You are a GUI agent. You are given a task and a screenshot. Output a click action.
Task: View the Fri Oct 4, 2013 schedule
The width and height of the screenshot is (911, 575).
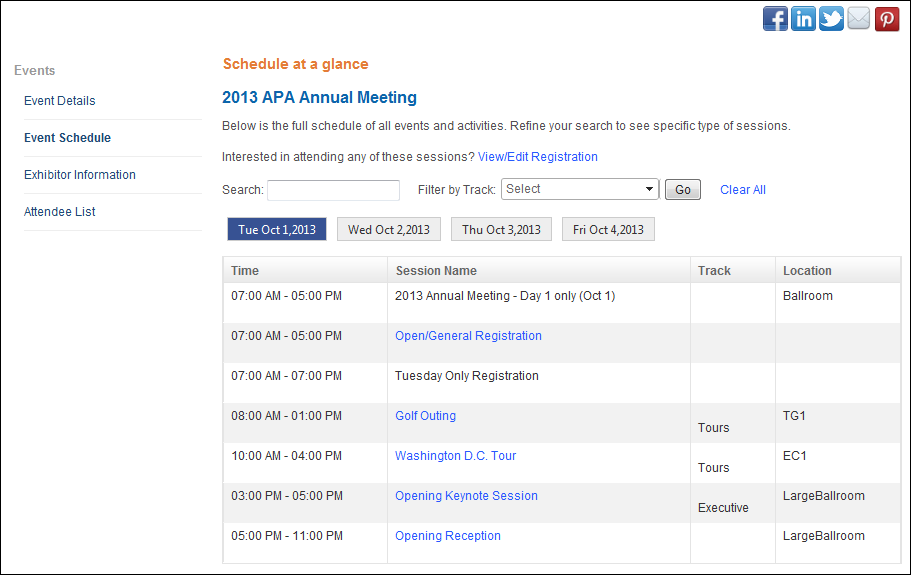coord(608,229)
